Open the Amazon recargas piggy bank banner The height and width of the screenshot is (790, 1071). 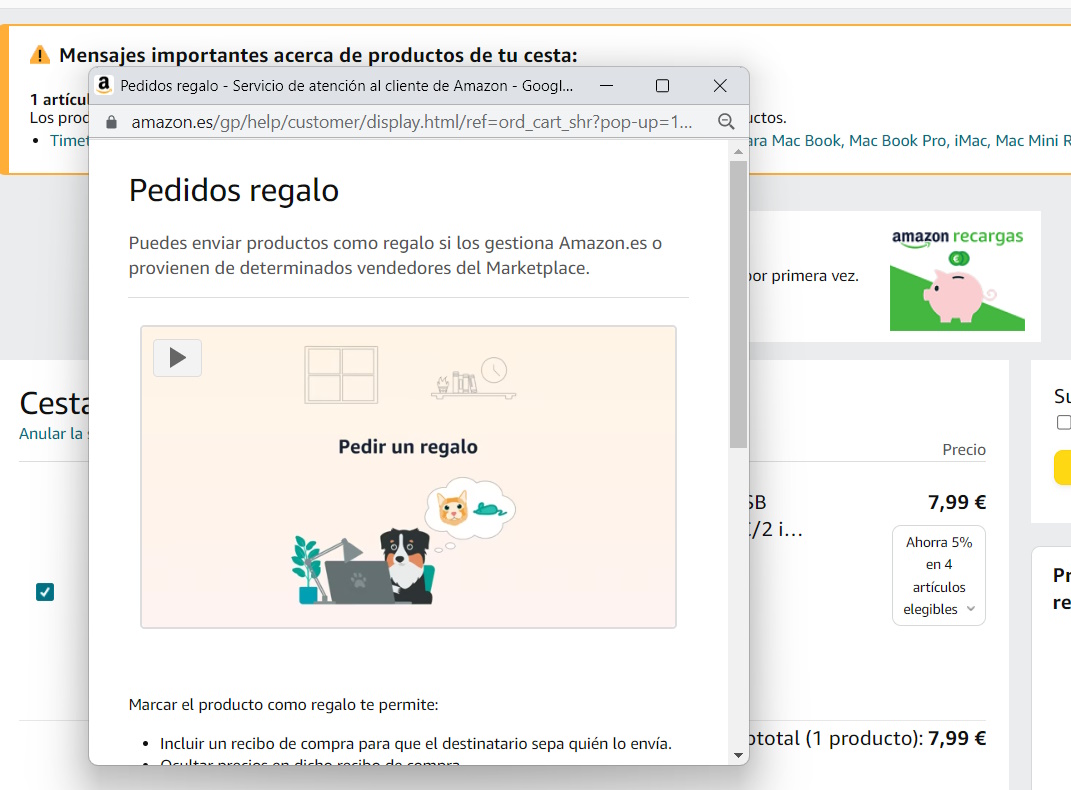(957, 279)
